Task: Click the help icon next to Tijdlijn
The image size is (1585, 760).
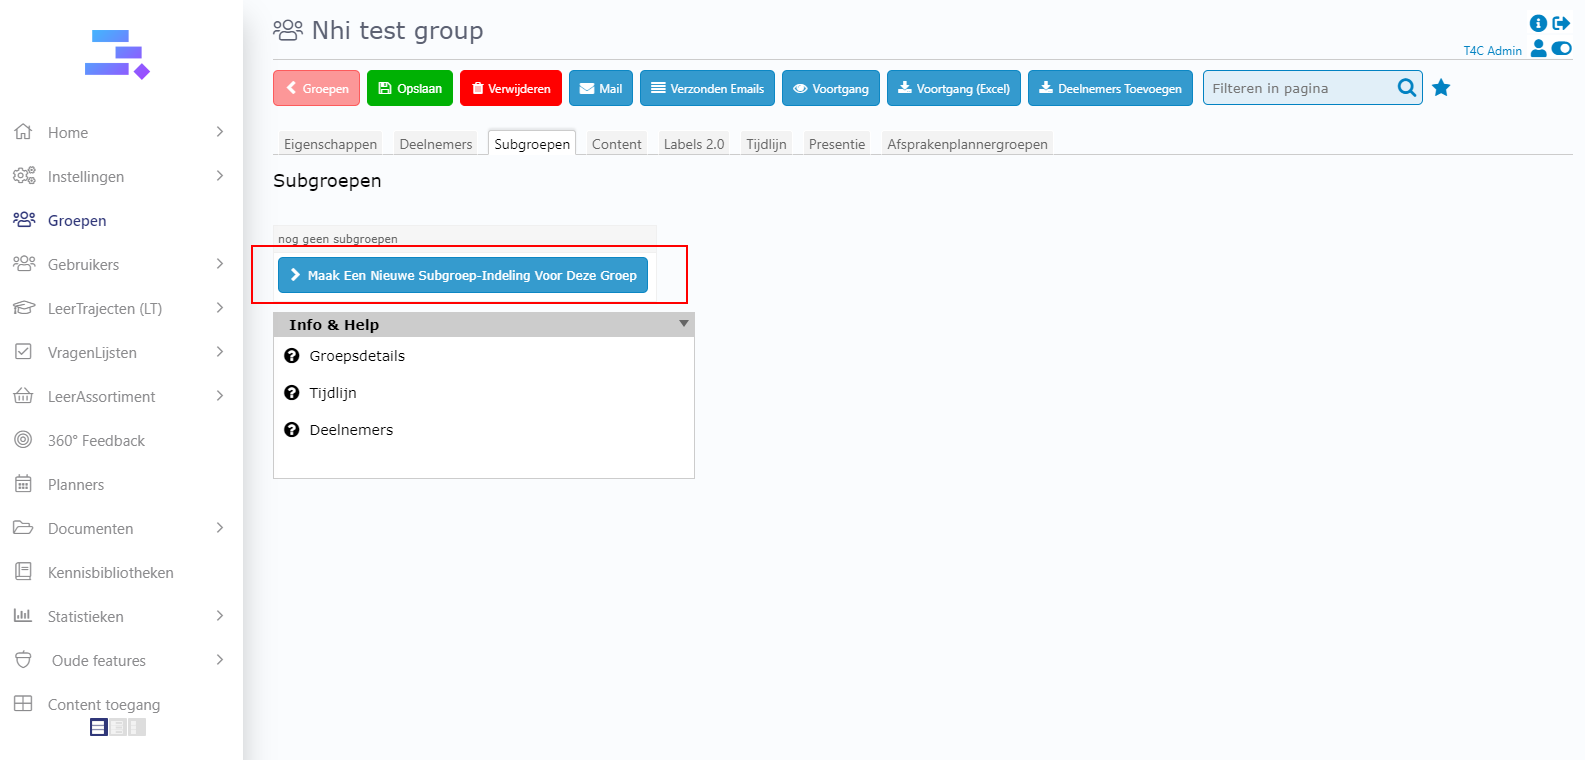Action: [x=292, y=393]
